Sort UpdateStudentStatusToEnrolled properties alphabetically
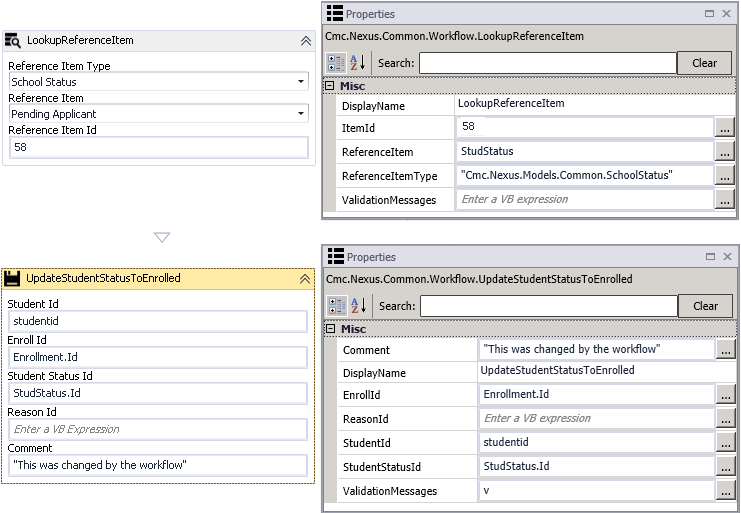741x513 pixels. (x=359, y=306)
